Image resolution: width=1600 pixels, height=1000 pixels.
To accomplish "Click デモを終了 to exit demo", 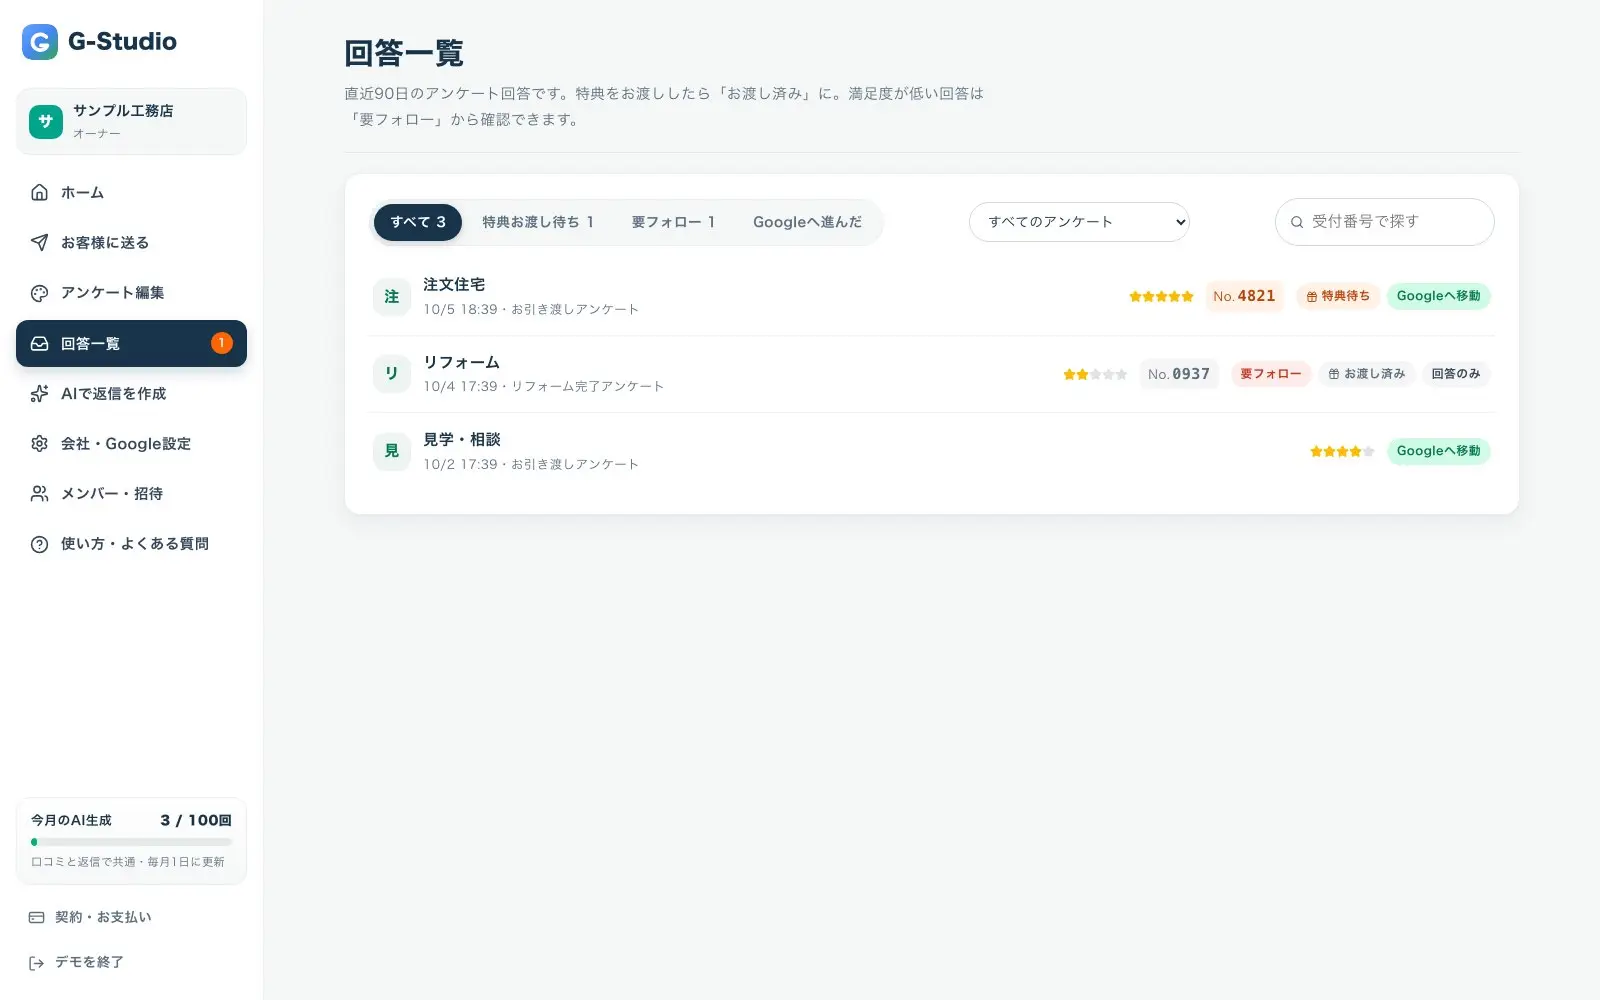I will point(131,962).
